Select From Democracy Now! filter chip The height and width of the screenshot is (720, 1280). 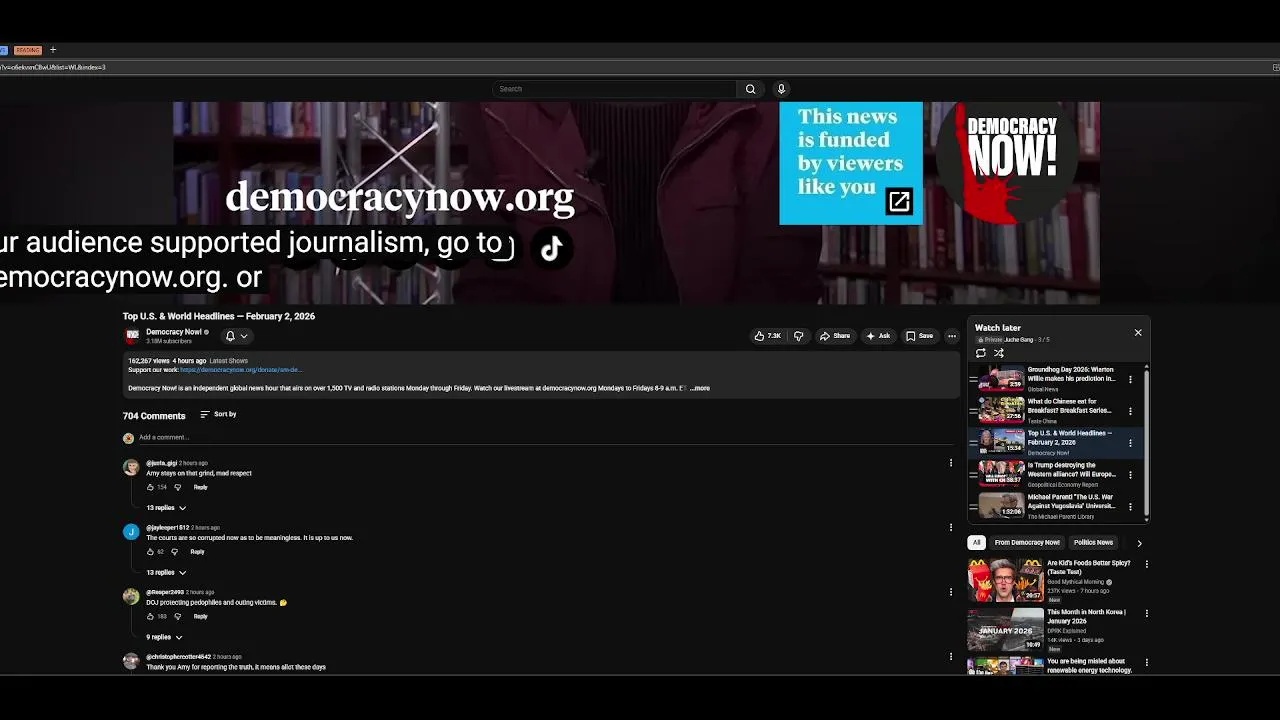pyautogui.click(x=1026, y=543)
